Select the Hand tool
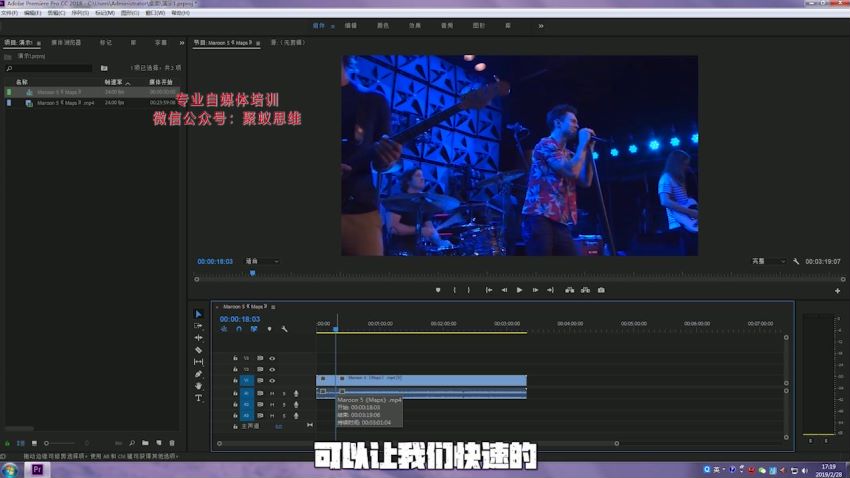This screenshot has width=850, height=478. 198,386
